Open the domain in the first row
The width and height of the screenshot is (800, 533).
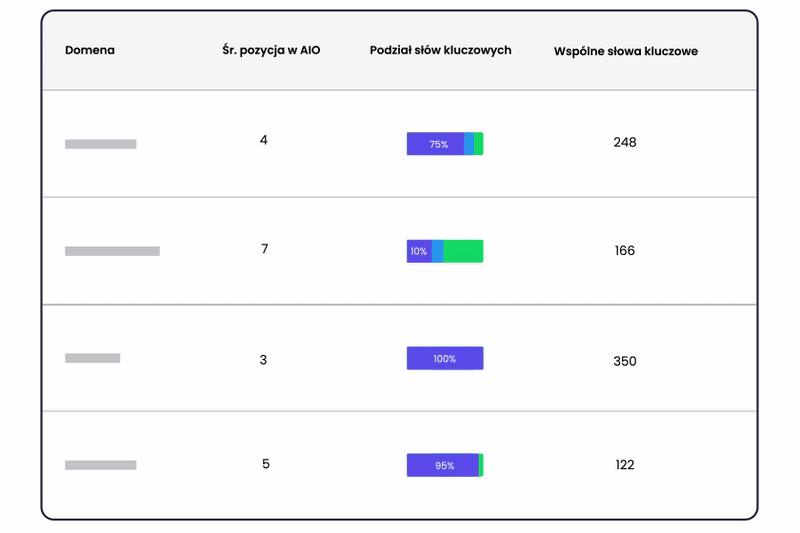tap(100, 144)
